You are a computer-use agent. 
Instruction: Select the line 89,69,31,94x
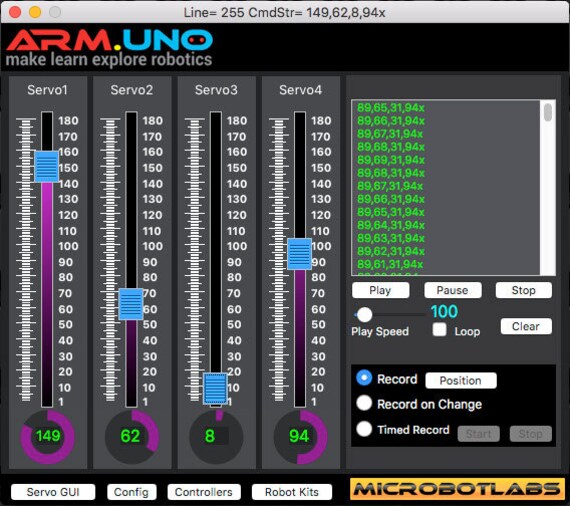tap(391, 160)
